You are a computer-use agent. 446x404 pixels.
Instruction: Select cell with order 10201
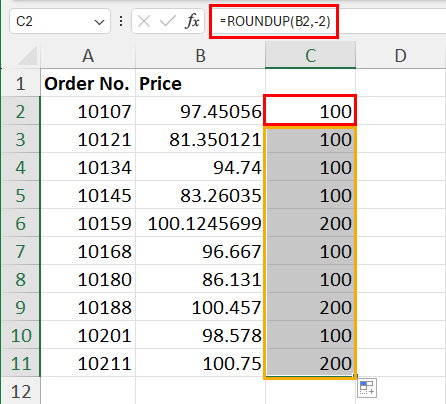tap(88, 335)
